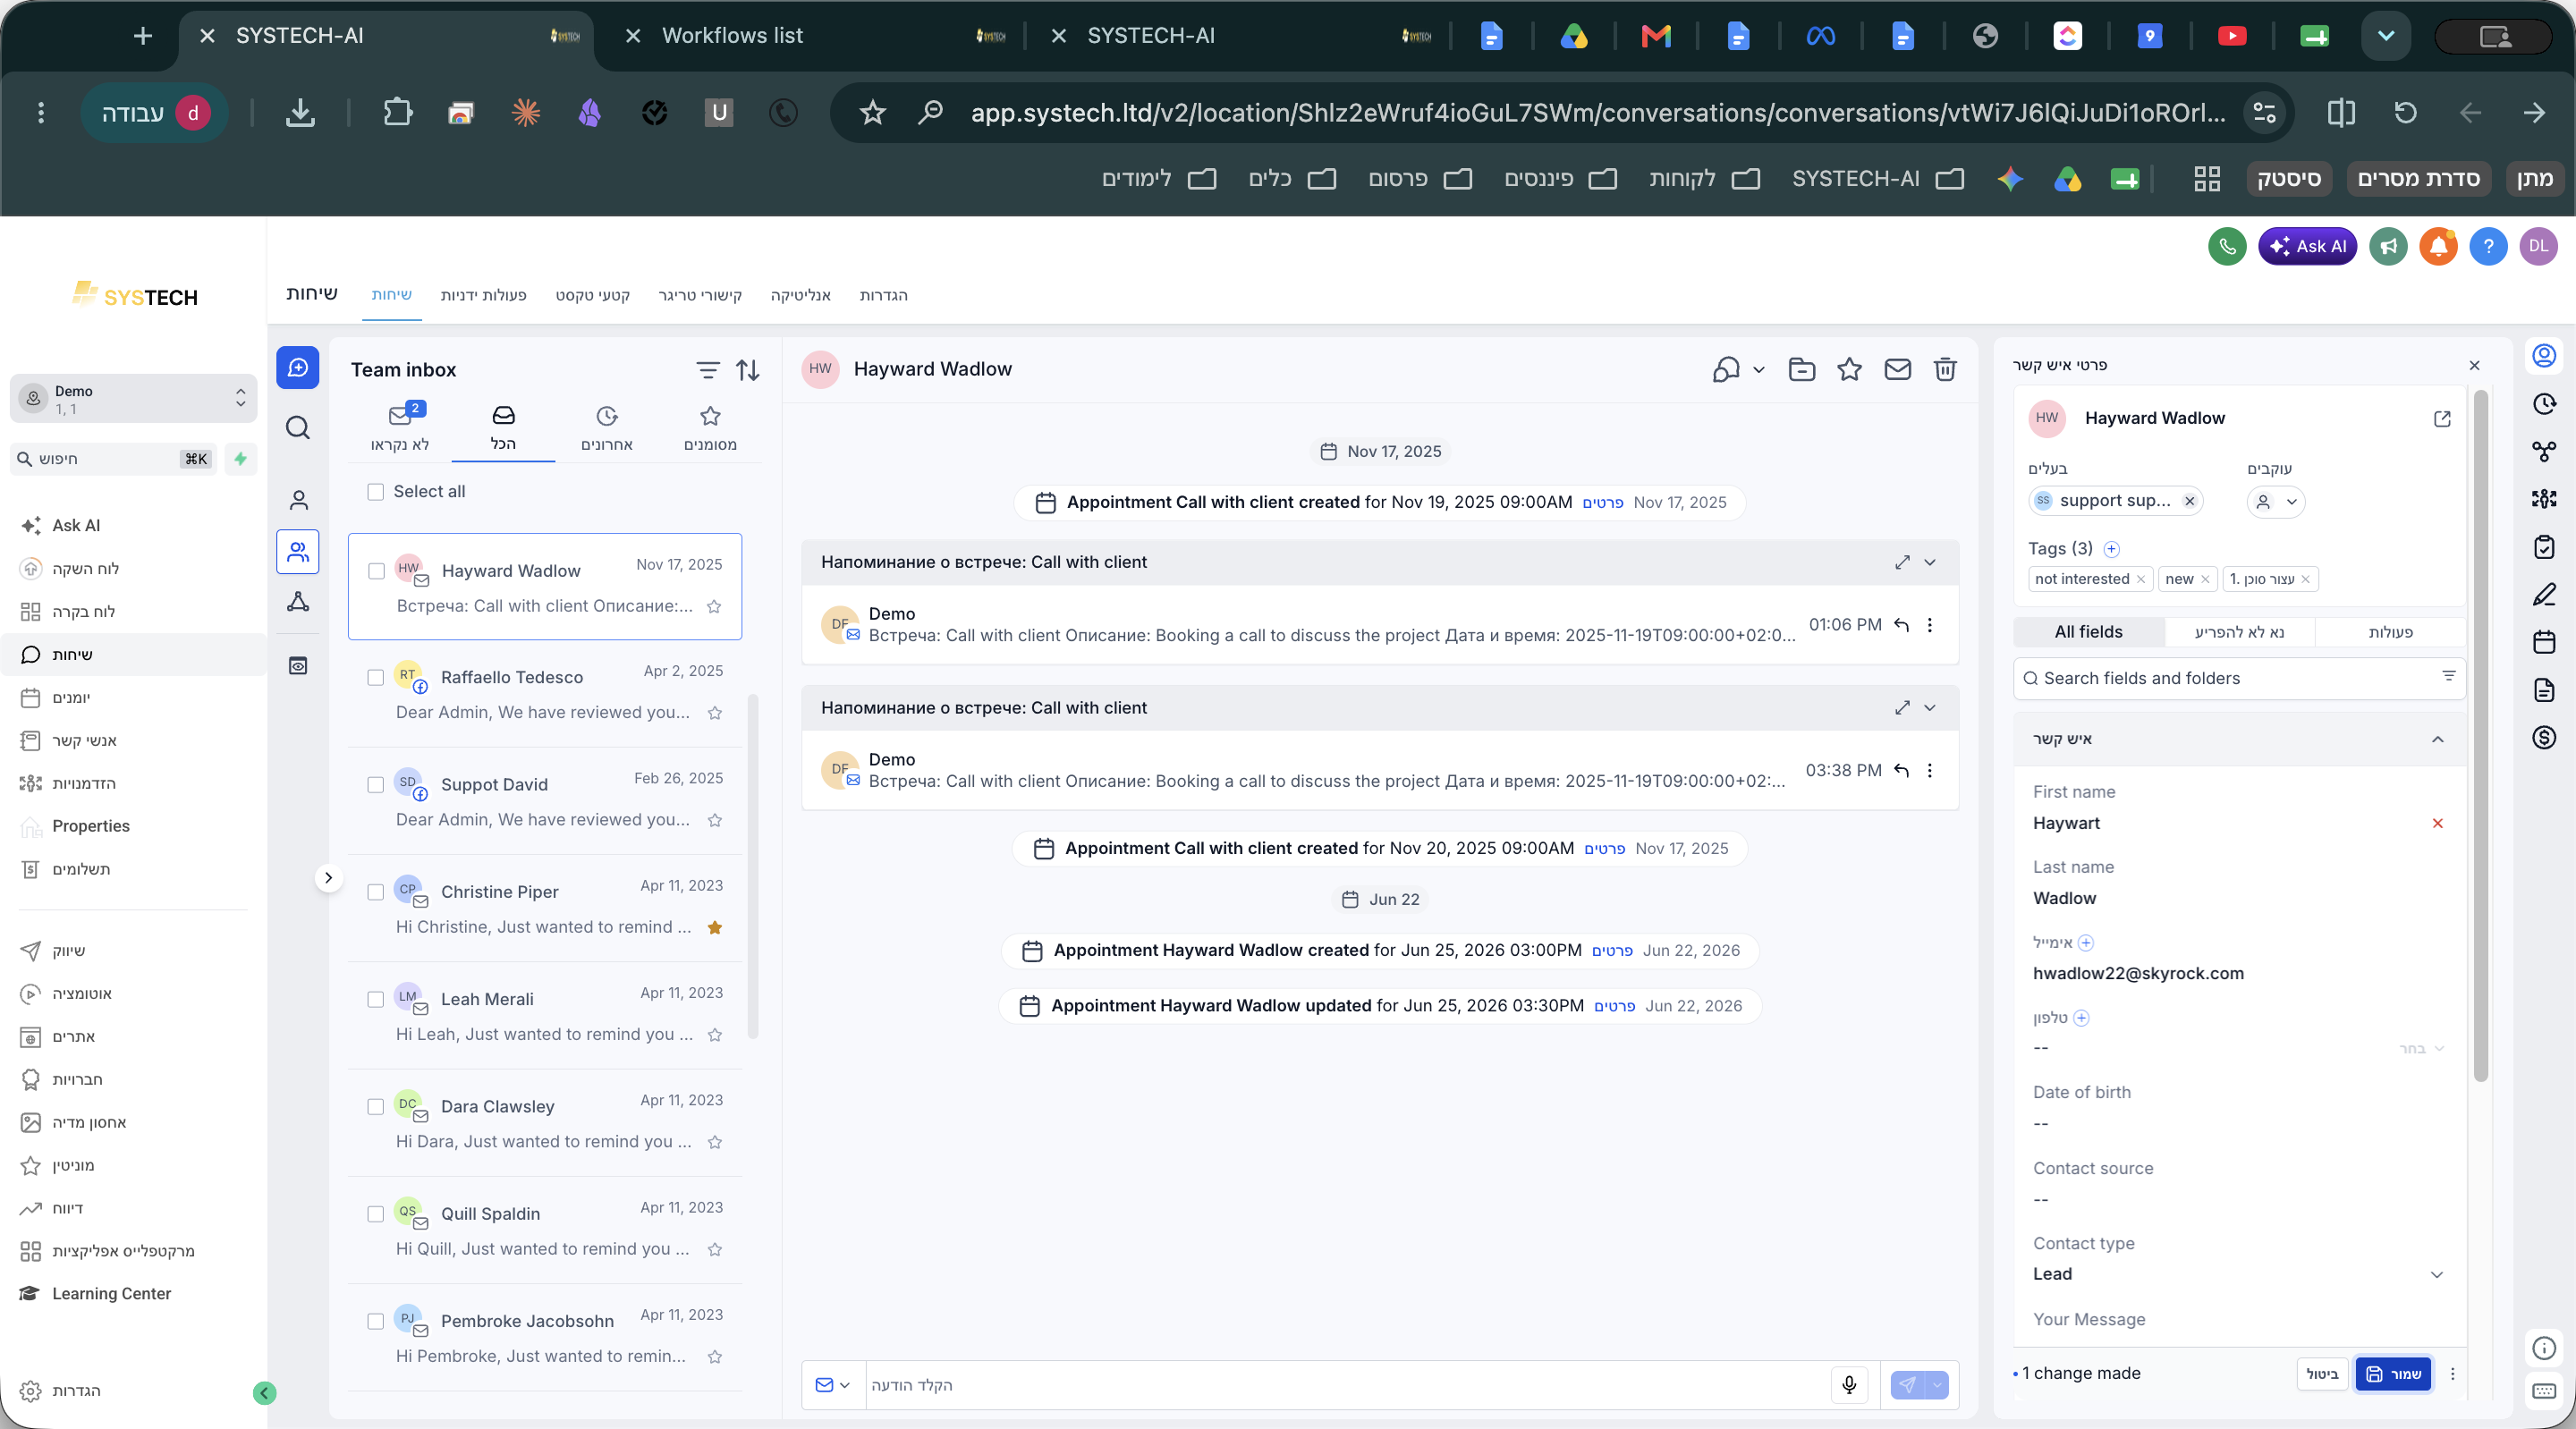Screen dimensions: 2576x1429
Task: Tick the Pembroke Jacobsohn conversation checkbox
Action: 375,1321
